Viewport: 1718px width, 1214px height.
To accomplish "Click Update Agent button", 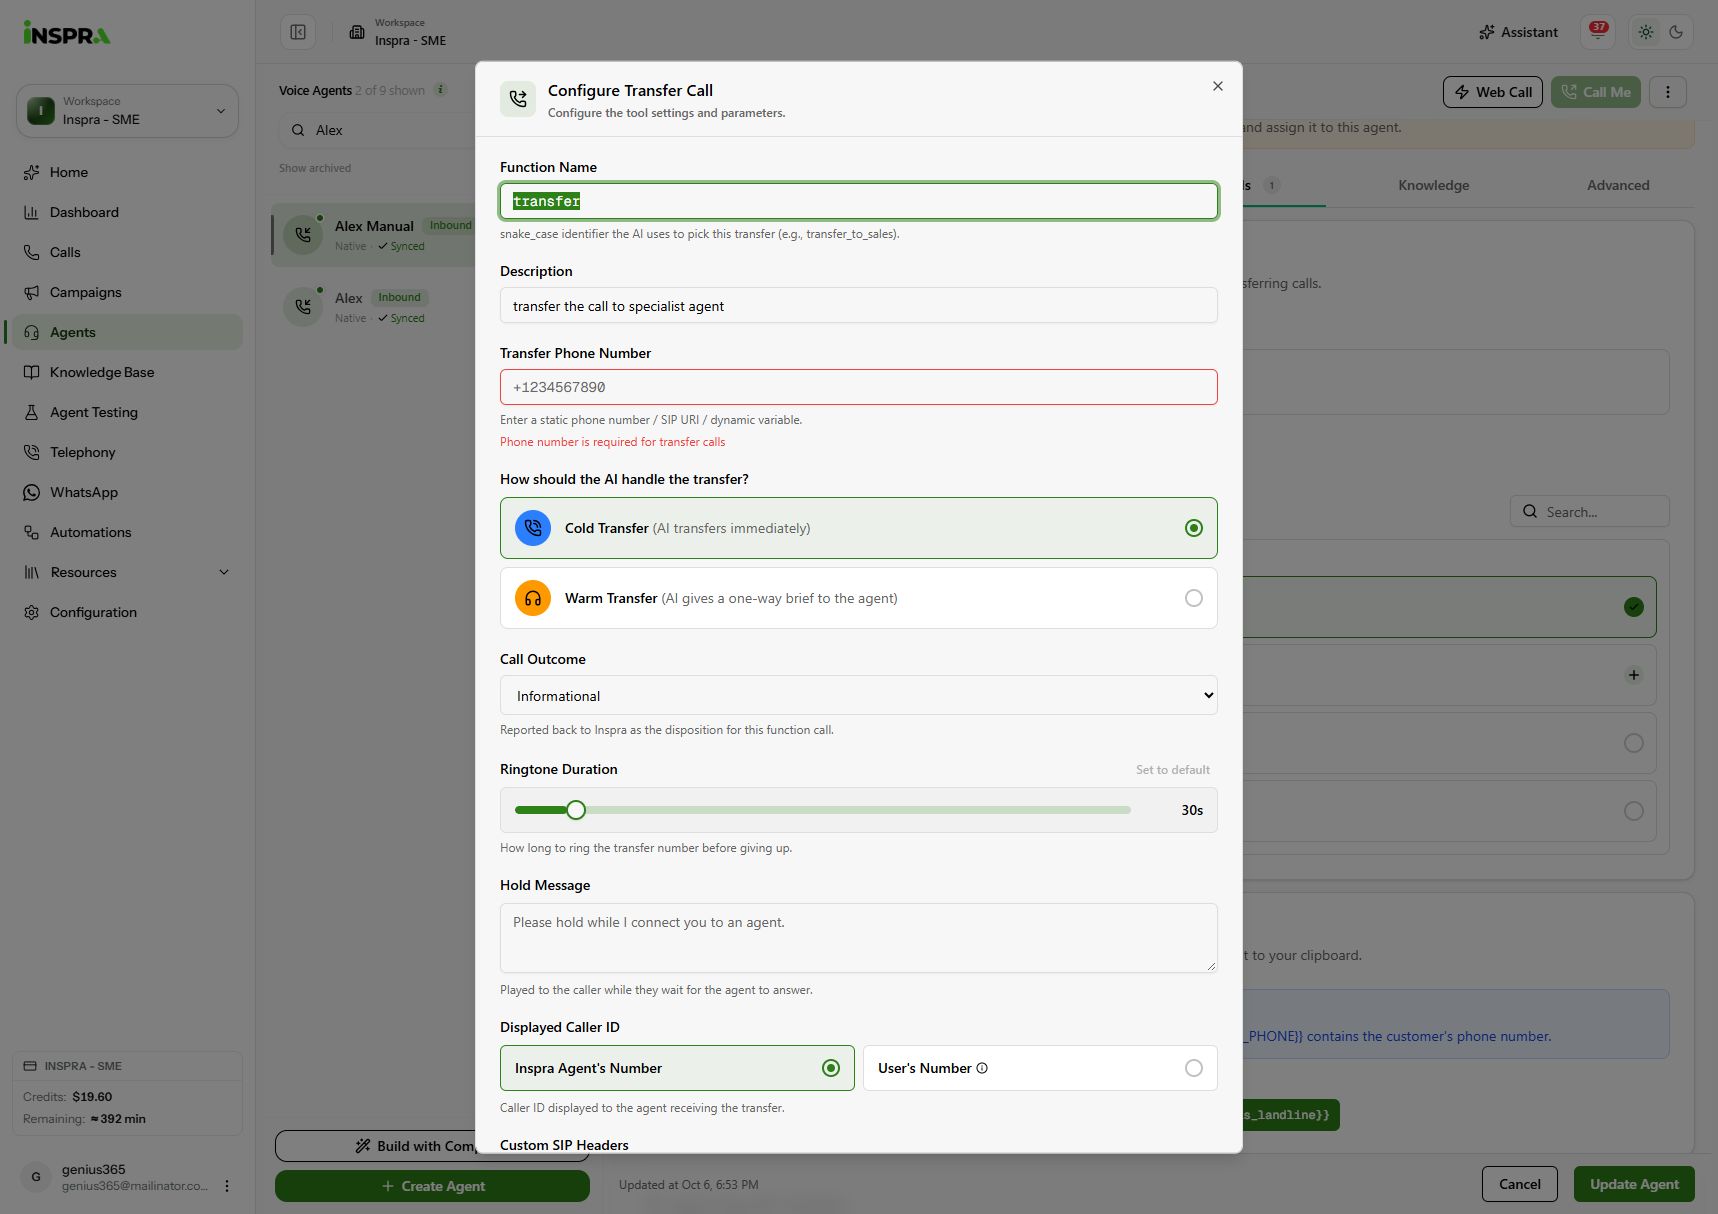I will point(1634,1184).
